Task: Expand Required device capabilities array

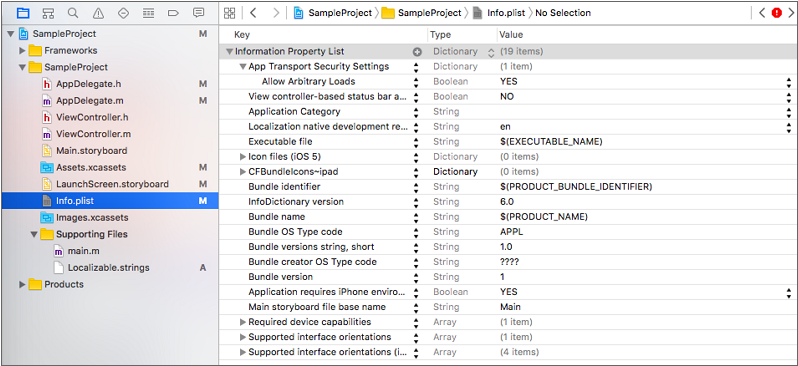Action: [243, 322]
